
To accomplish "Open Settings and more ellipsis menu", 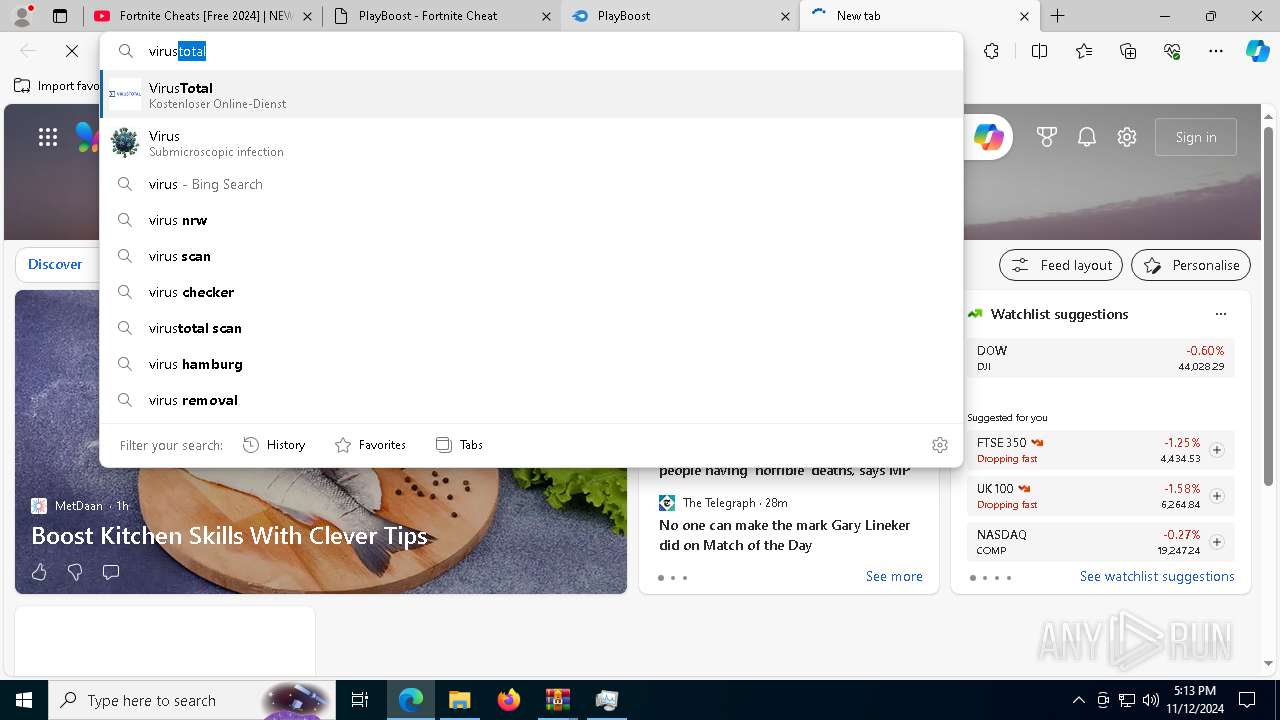I will (1216, 51).
